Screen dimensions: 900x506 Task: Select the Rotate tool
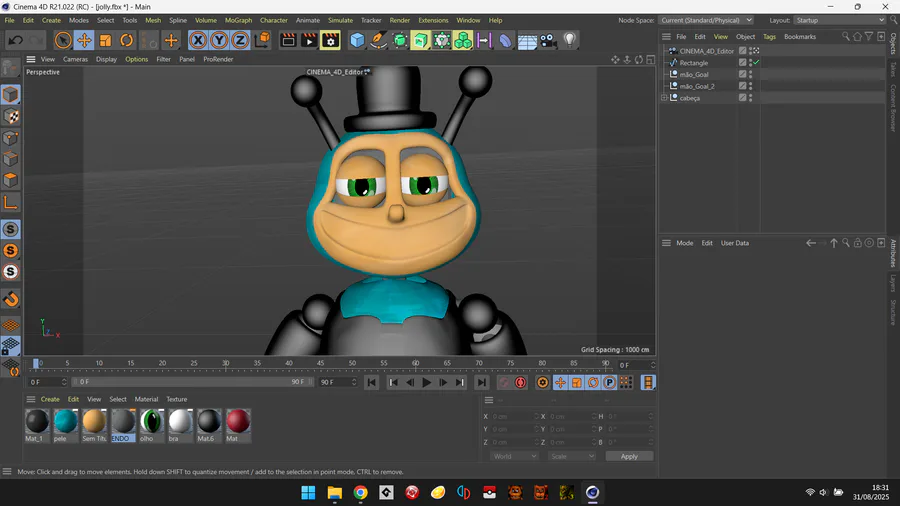[127, 40]
